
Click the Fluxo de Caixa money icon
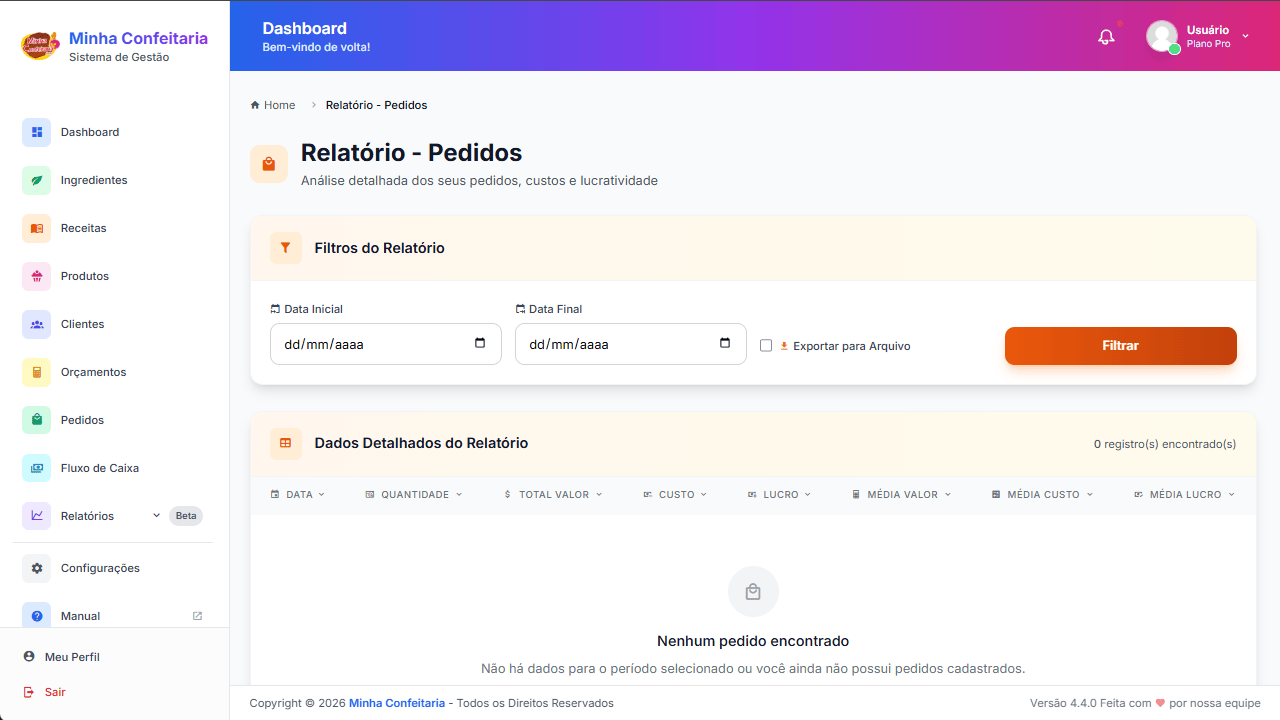[x=37, y=468]
